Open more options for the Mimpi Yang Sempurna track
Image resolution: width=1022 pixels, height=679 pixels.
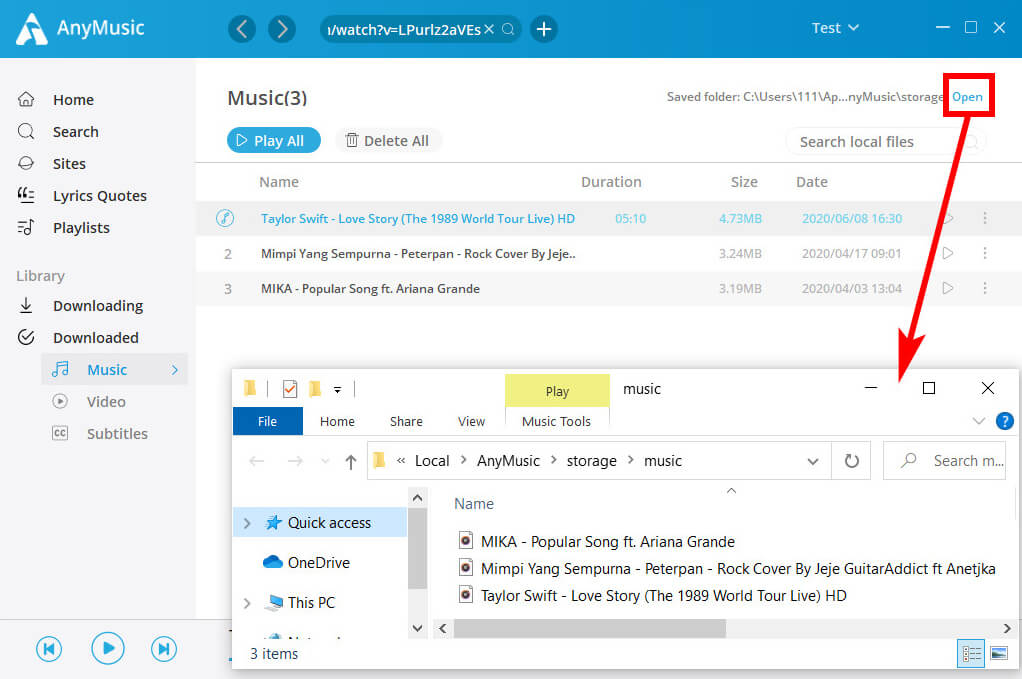click(x=985, y=253)
